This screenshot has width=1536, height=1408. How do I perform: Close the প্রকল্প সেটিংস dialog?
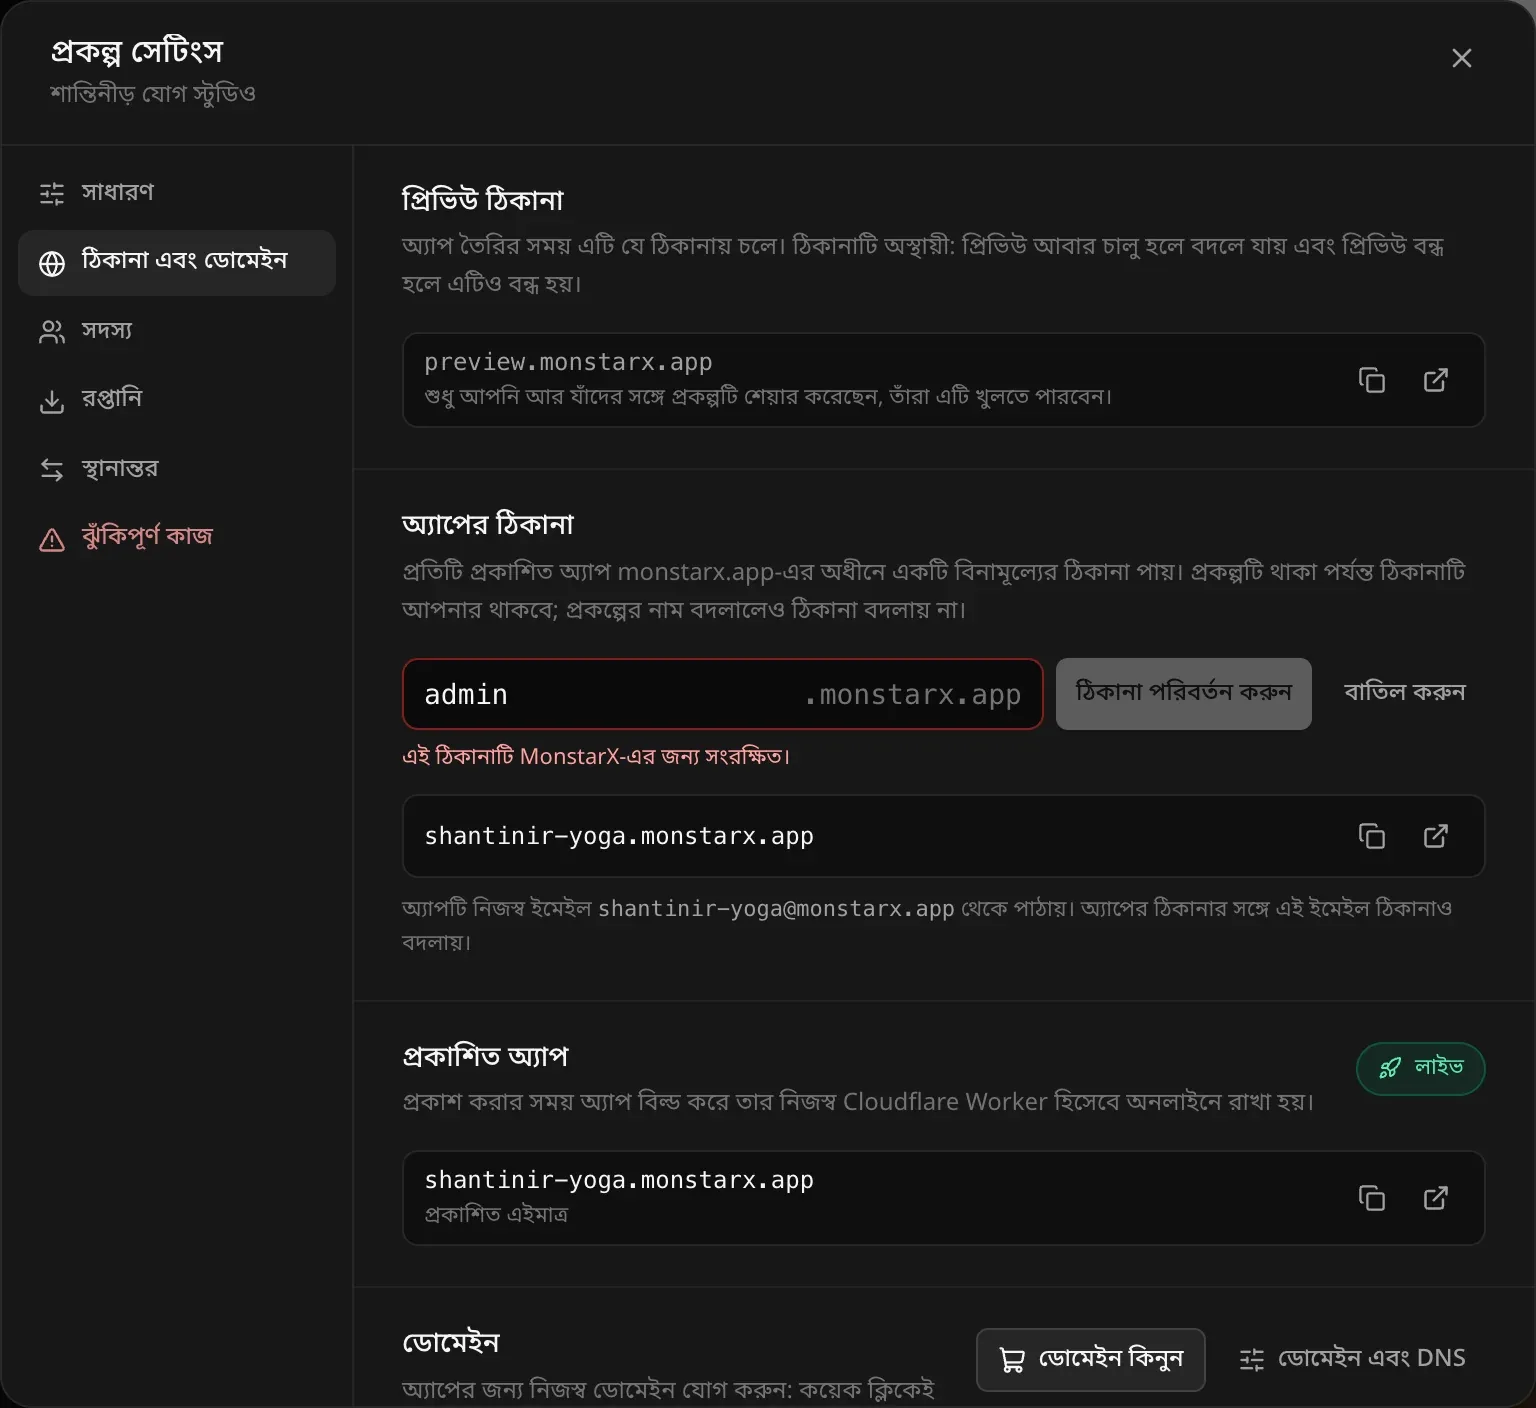coord(1462,58)
